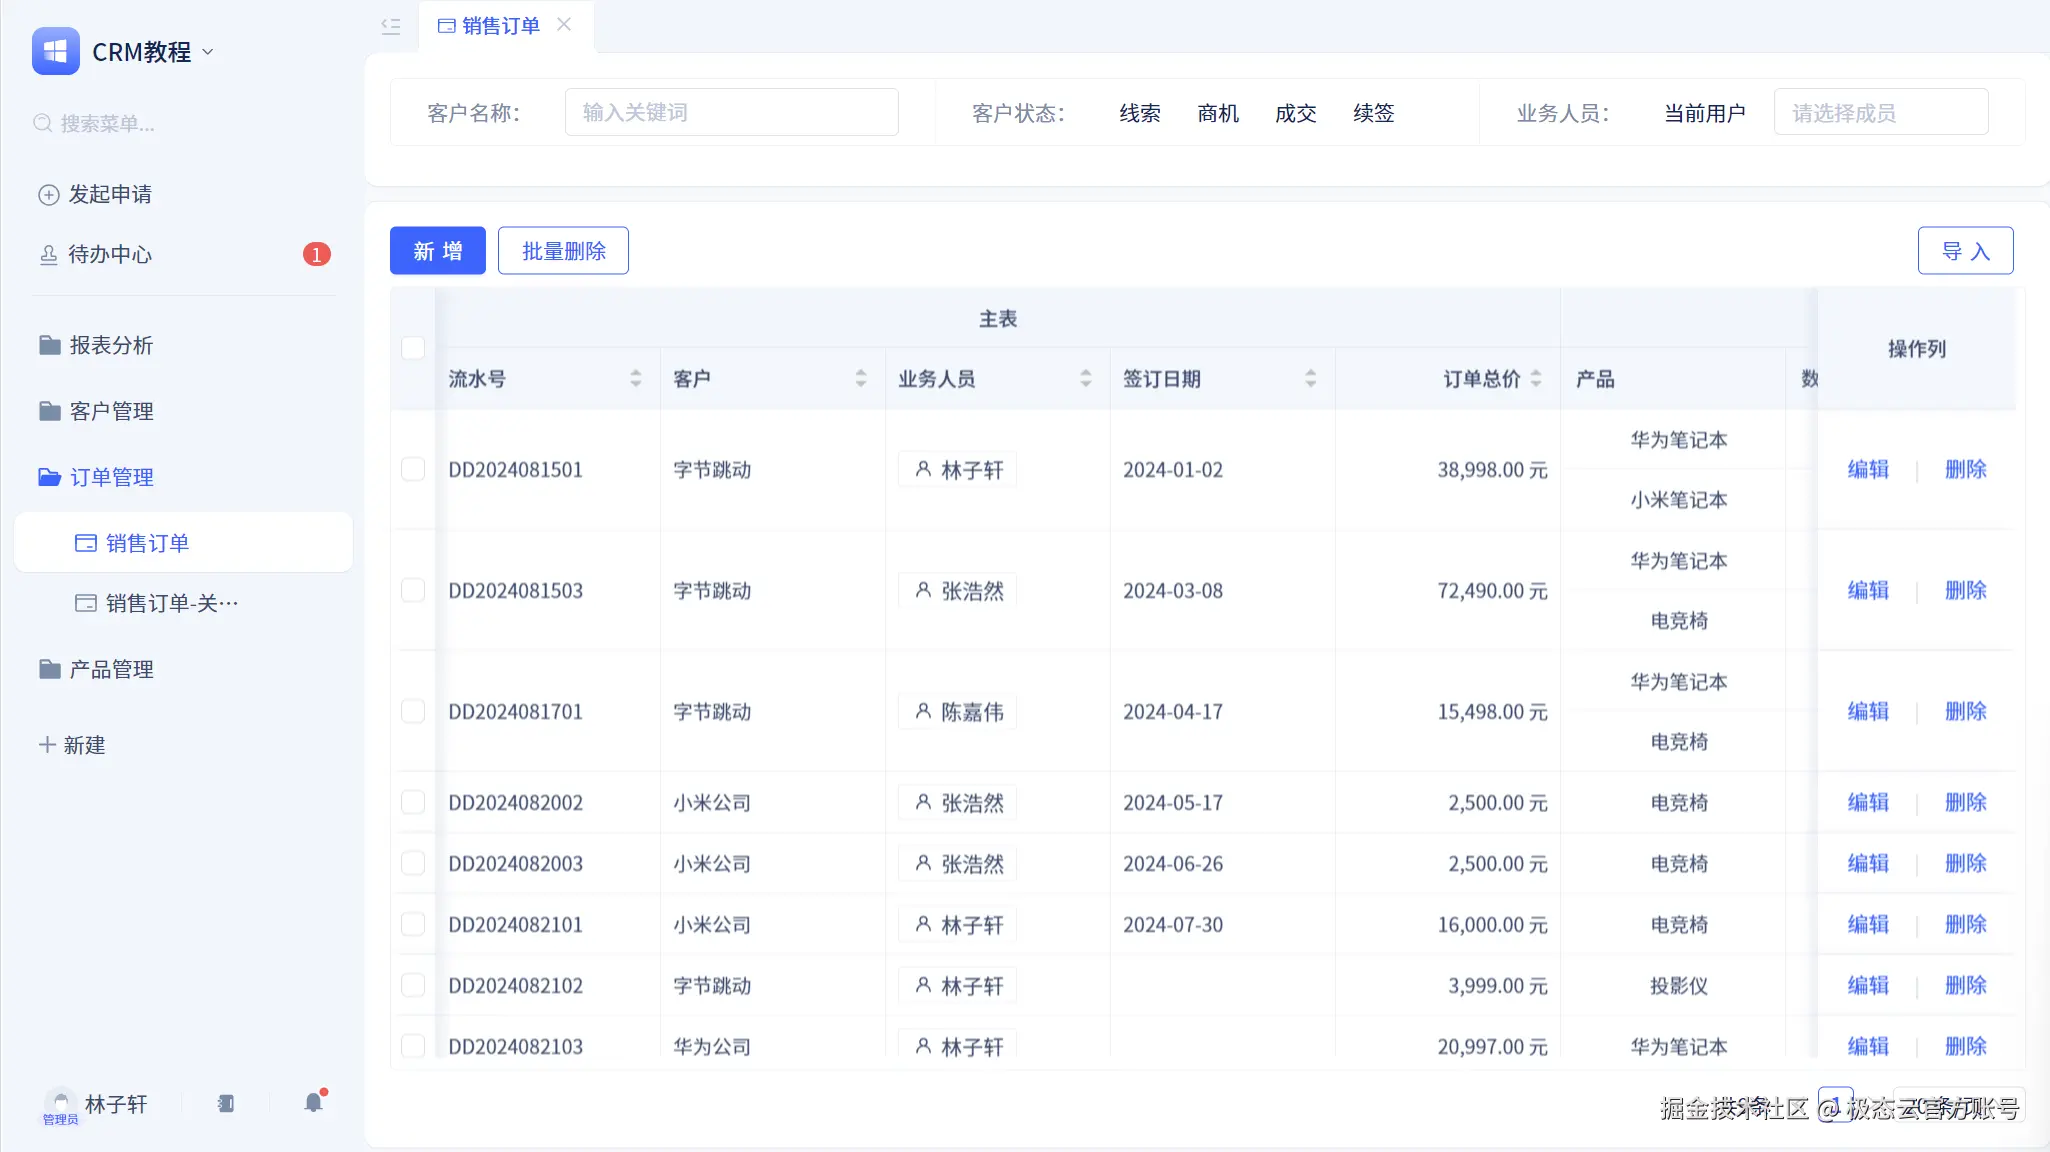Click the 林子轩 user avatar
Screen dimensions: 2050x1152
coord(60,1101)
